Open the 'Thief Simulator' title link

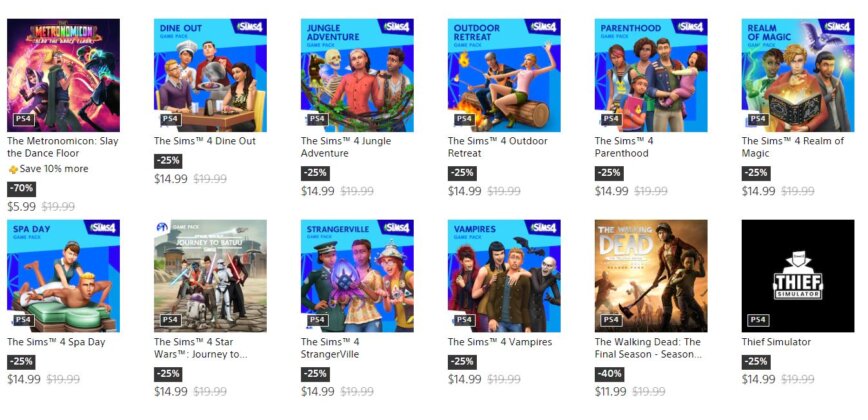point(776,342)
